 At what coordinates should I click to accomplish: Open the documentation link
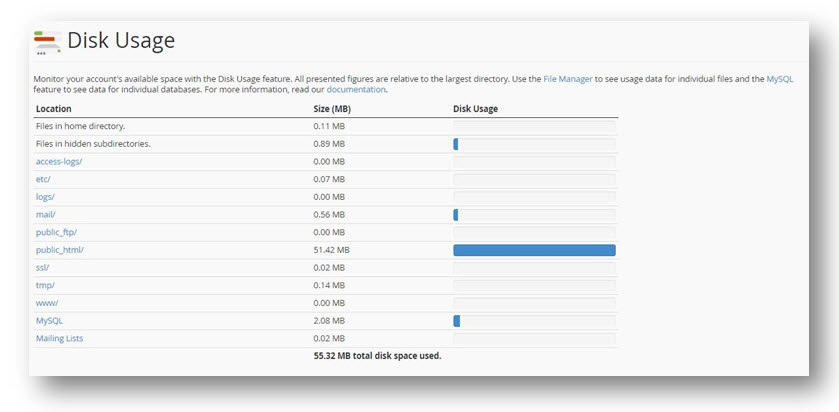pos(356,89)
